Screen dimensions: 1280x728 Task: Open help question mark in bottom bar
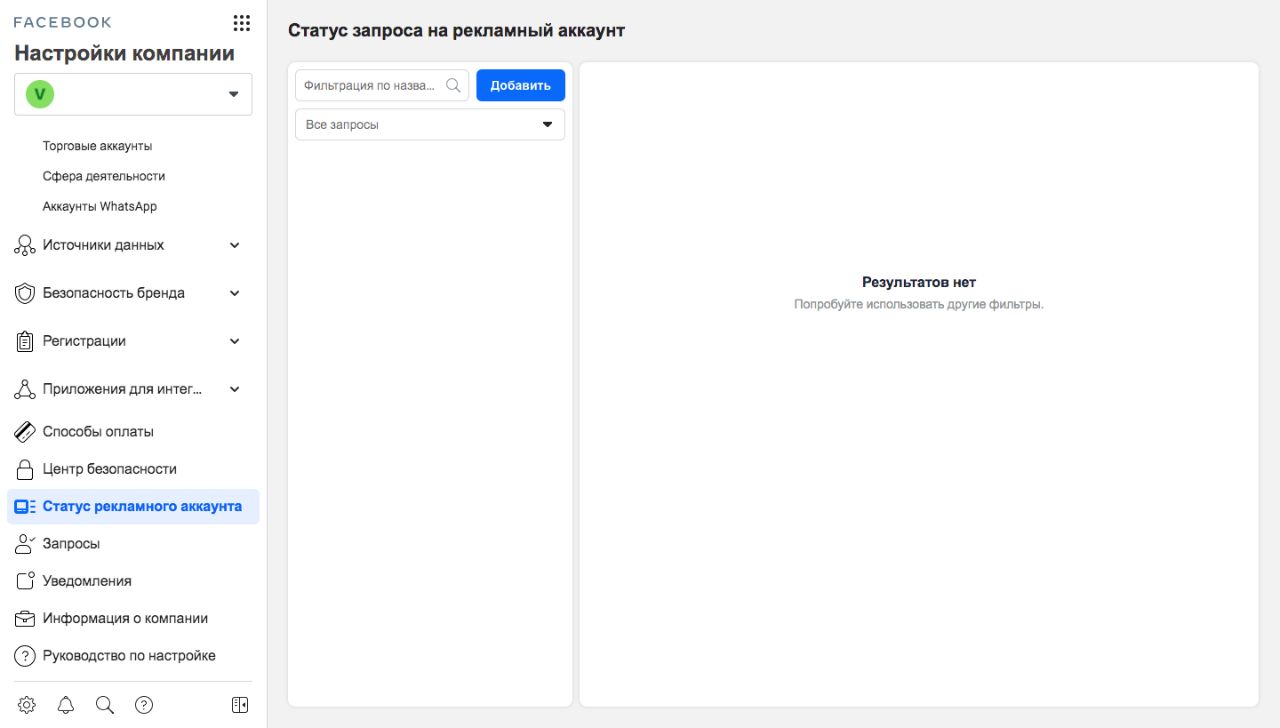pos(144,705)
